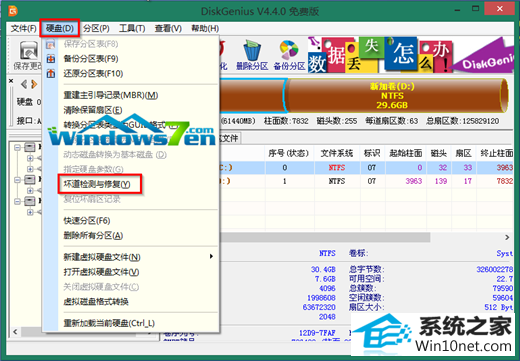Collapse the third disk tree node
The image size is (520, 361).
17,201
